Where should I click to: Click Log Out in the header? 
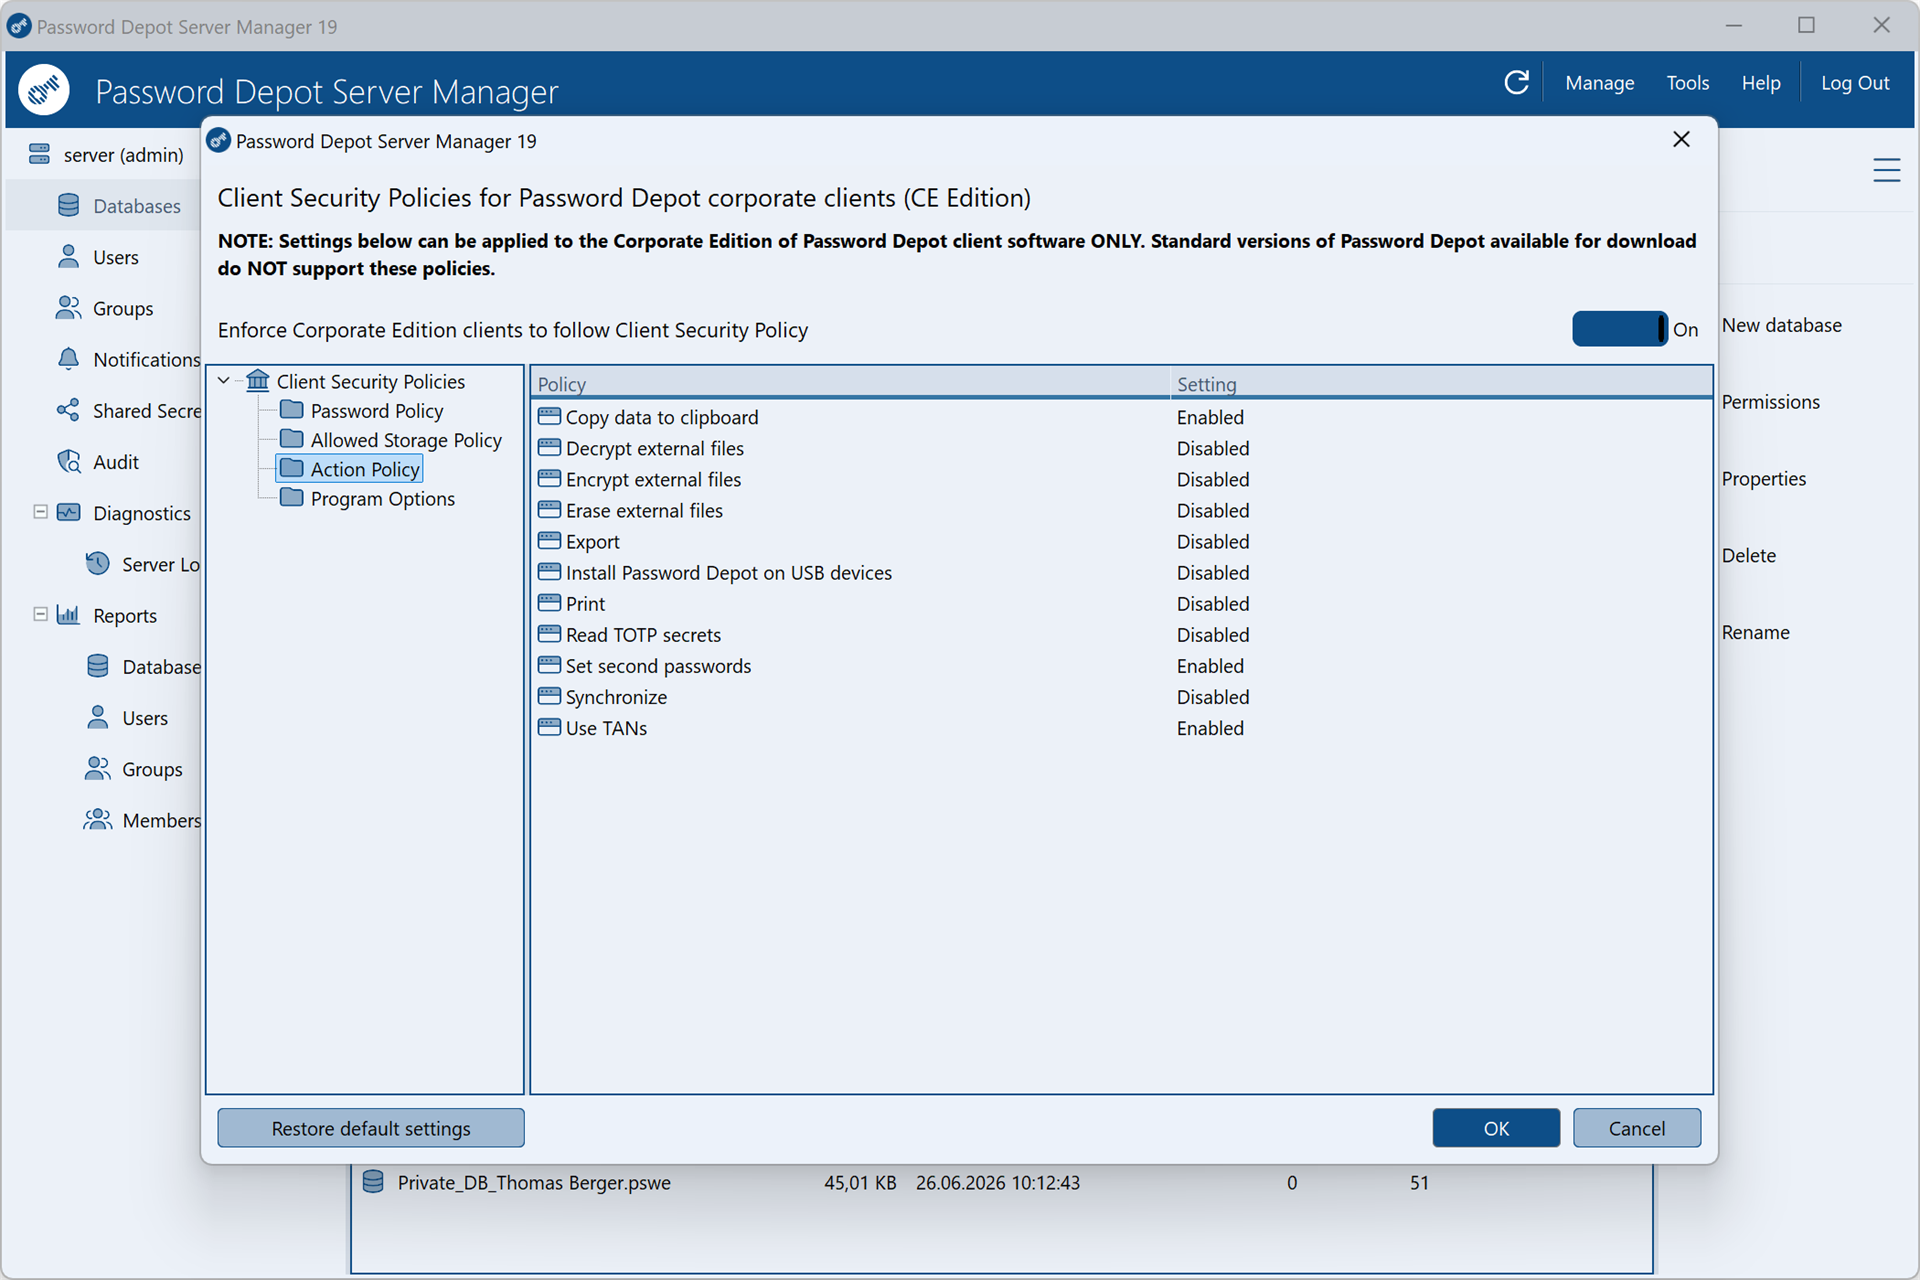click(x=1854, y=83)
